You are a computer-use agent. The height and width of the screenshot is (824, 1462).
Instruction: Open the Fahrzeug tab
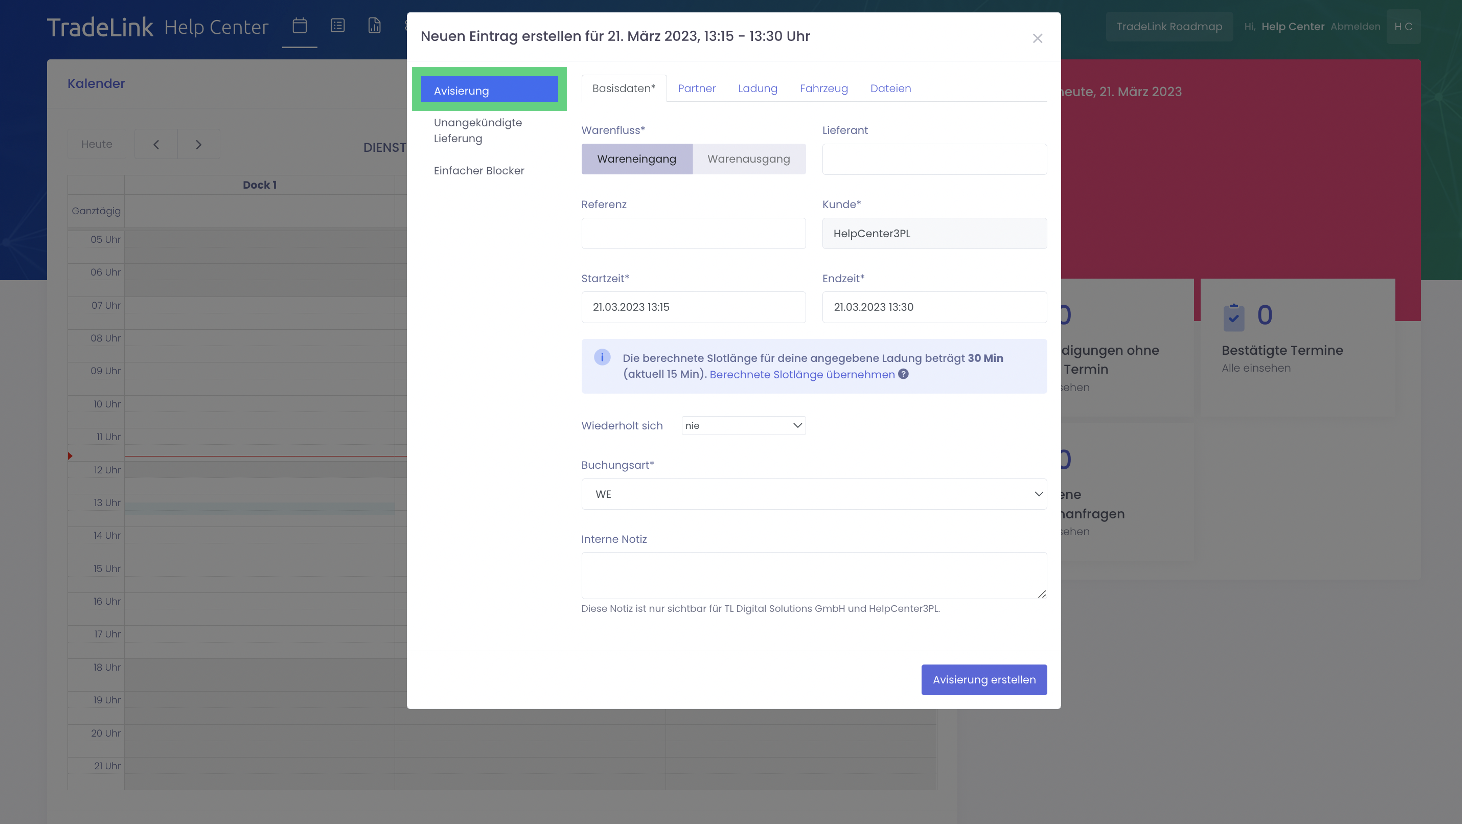[823, 89]
